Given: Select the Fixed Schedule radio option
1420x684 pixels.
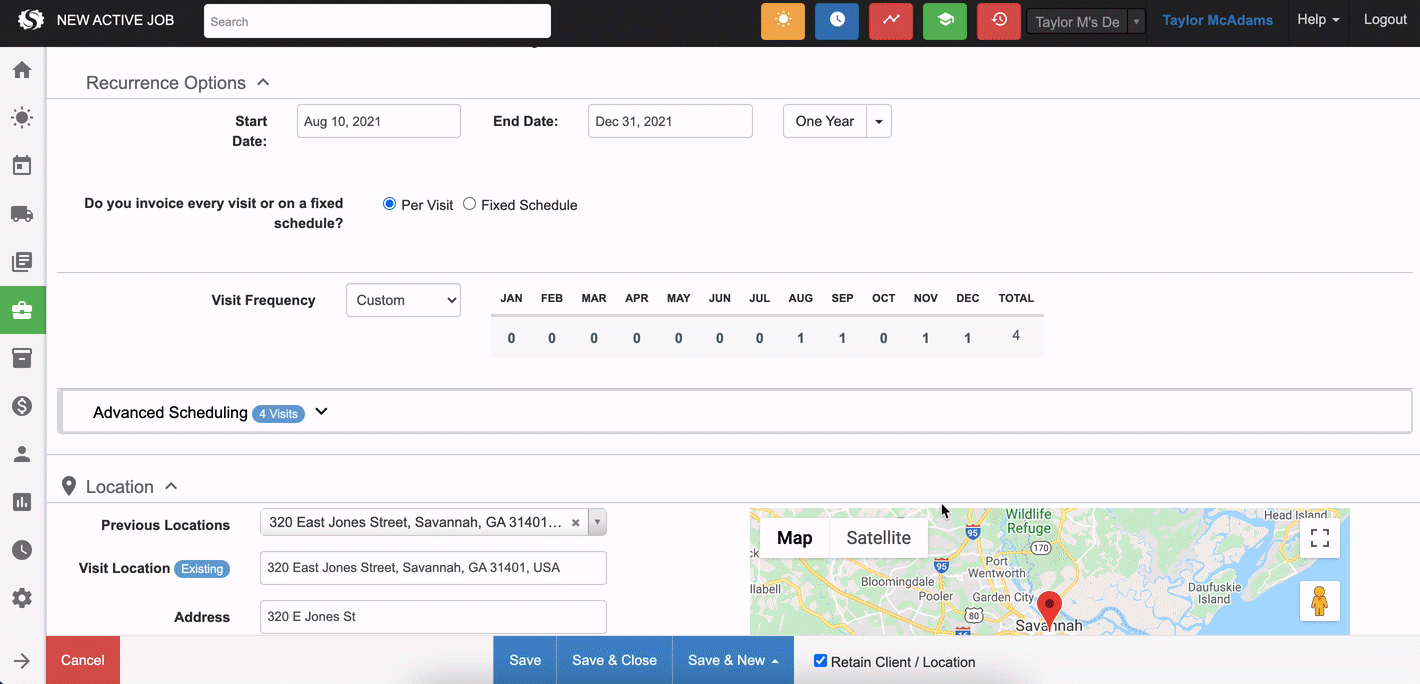Looking at the screenshot, I should pyautogui.click(x=469, y=204).
